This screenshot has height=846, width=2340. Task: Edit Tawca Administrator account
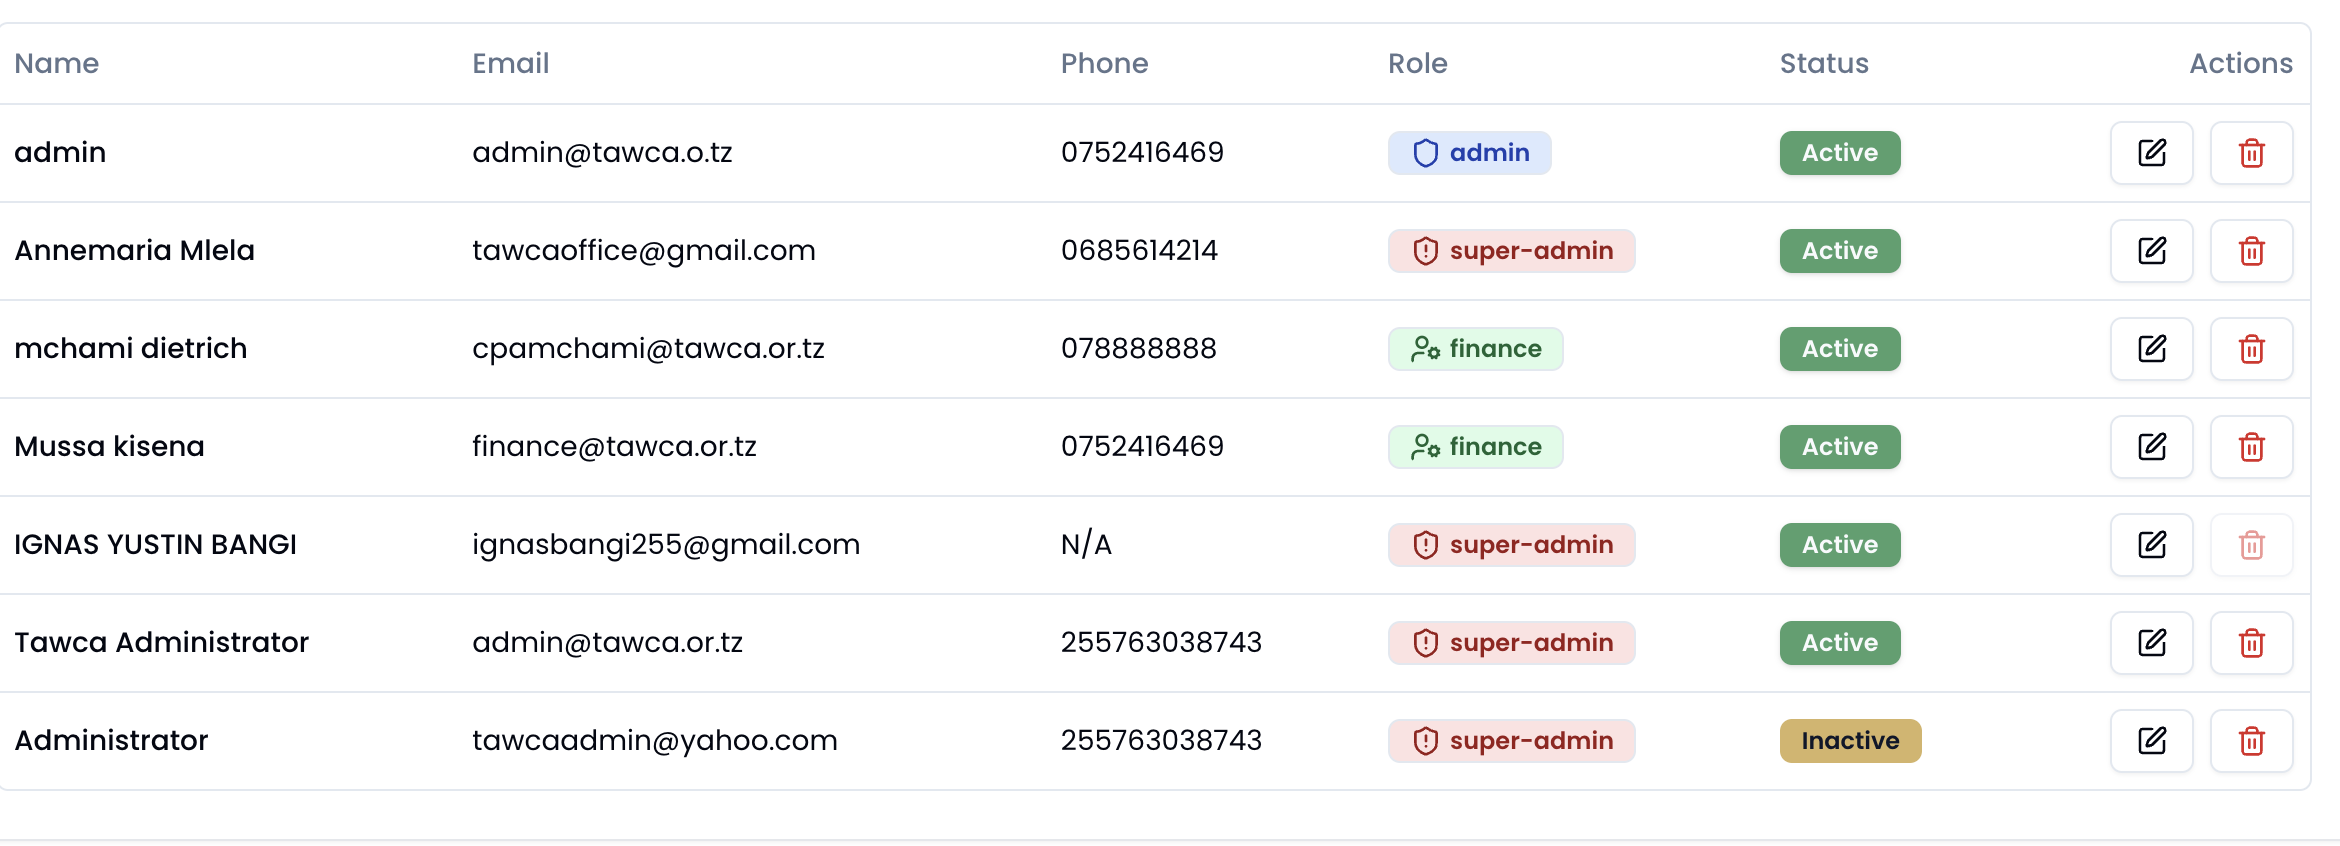[2151, 643]
